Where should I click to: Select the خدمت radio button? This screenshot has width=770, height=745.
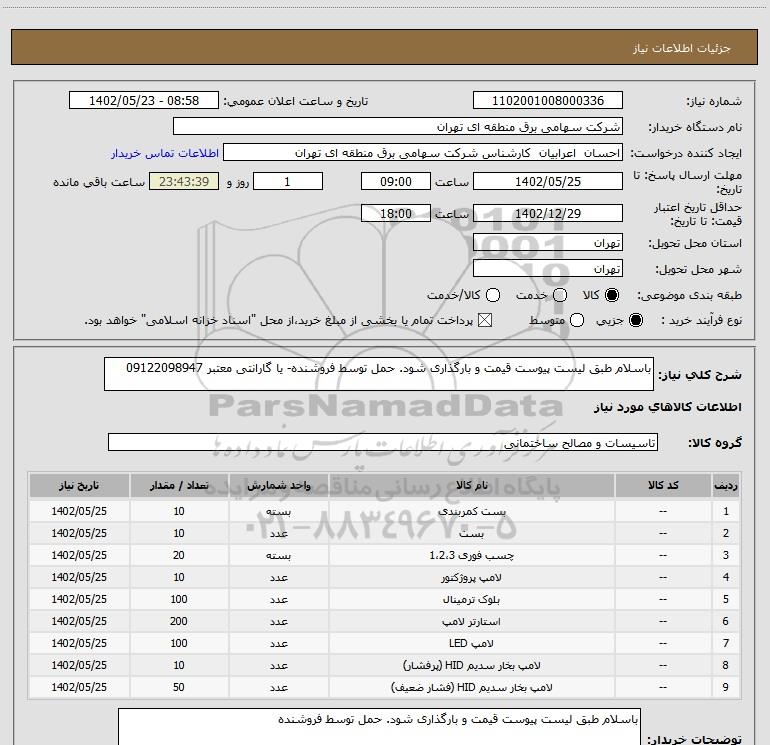click(560, 295)
